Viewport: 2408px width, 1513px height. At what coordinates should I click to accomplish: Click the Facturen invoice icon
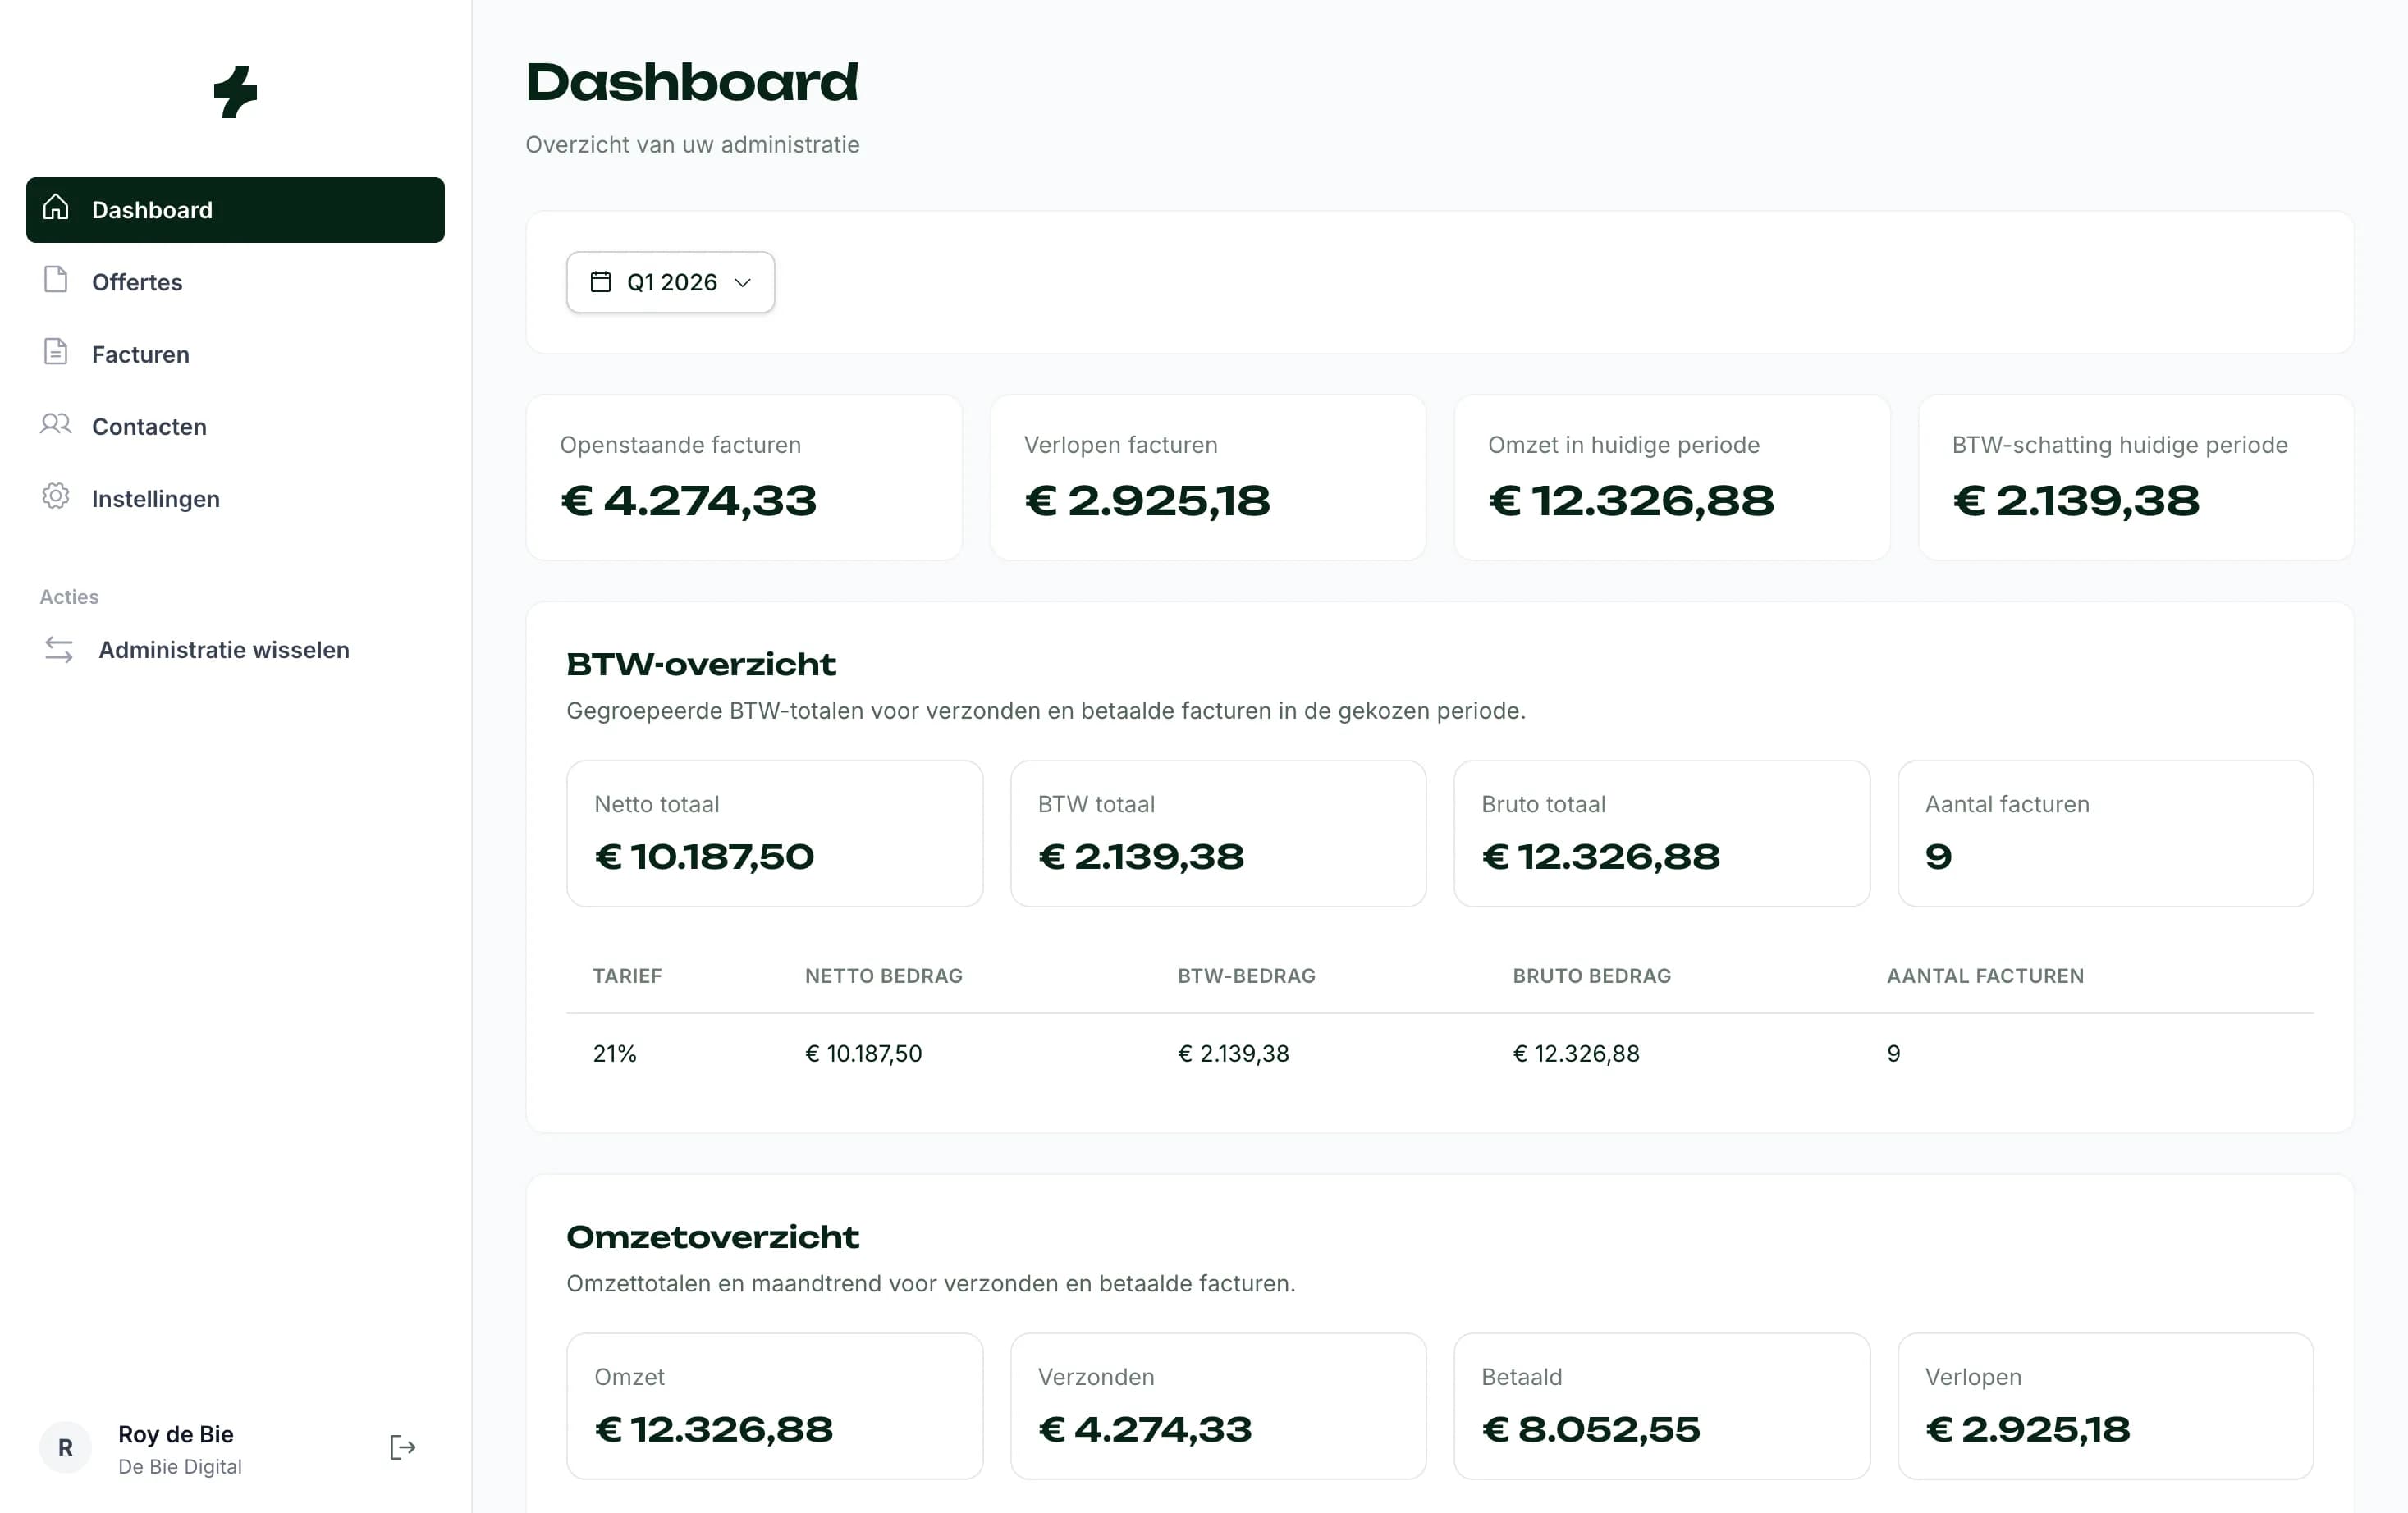point(56,352)
